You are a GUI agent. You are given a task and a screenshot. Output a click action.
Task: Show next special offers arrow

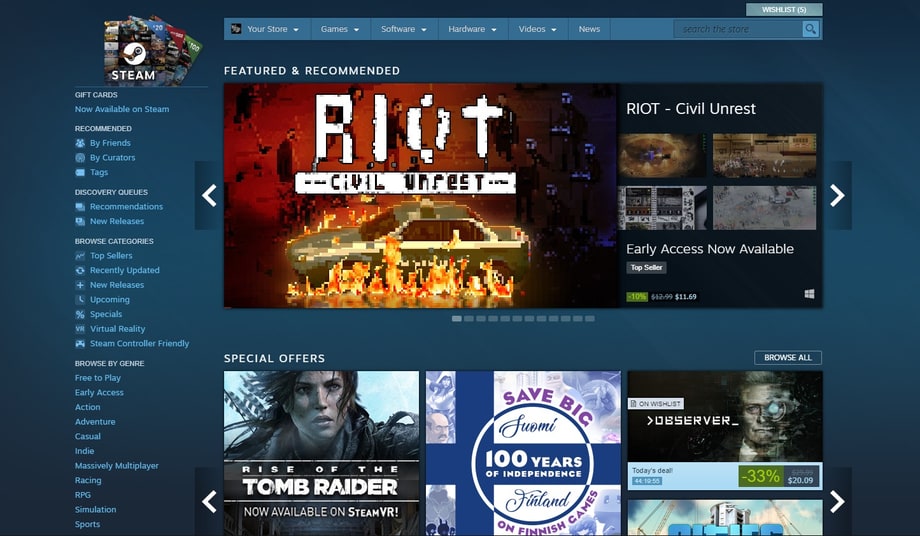[x=837, y=501]
